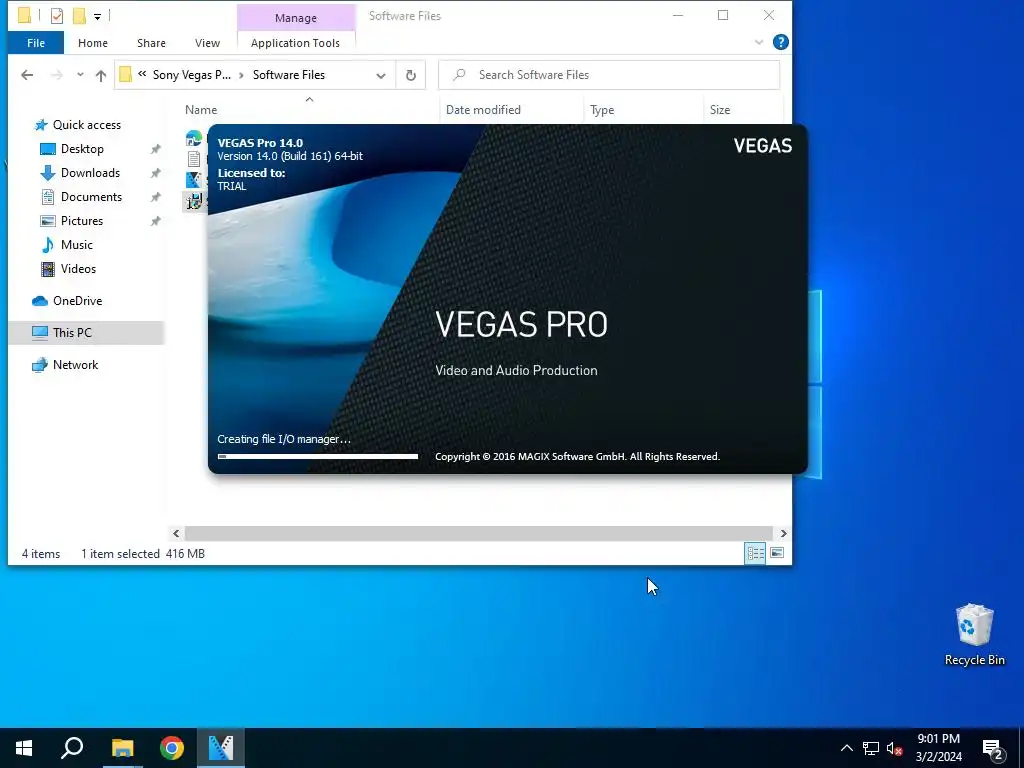Screen dimensions: 1024x768
Task: Click the network status tray icon
Action: click(x=871, y=748)
